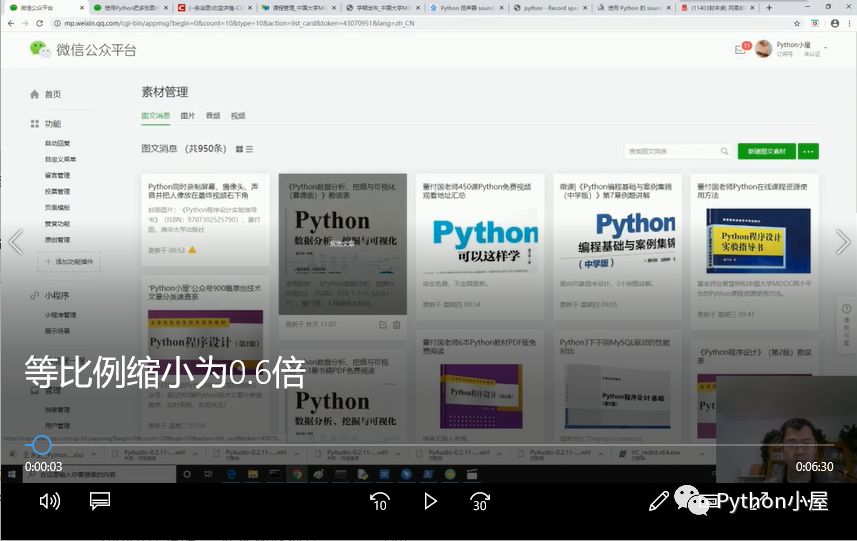This screenshot has width=857, height=541.
Task: Open 小程序管理 in the sidebar
Action: [61, 315]
